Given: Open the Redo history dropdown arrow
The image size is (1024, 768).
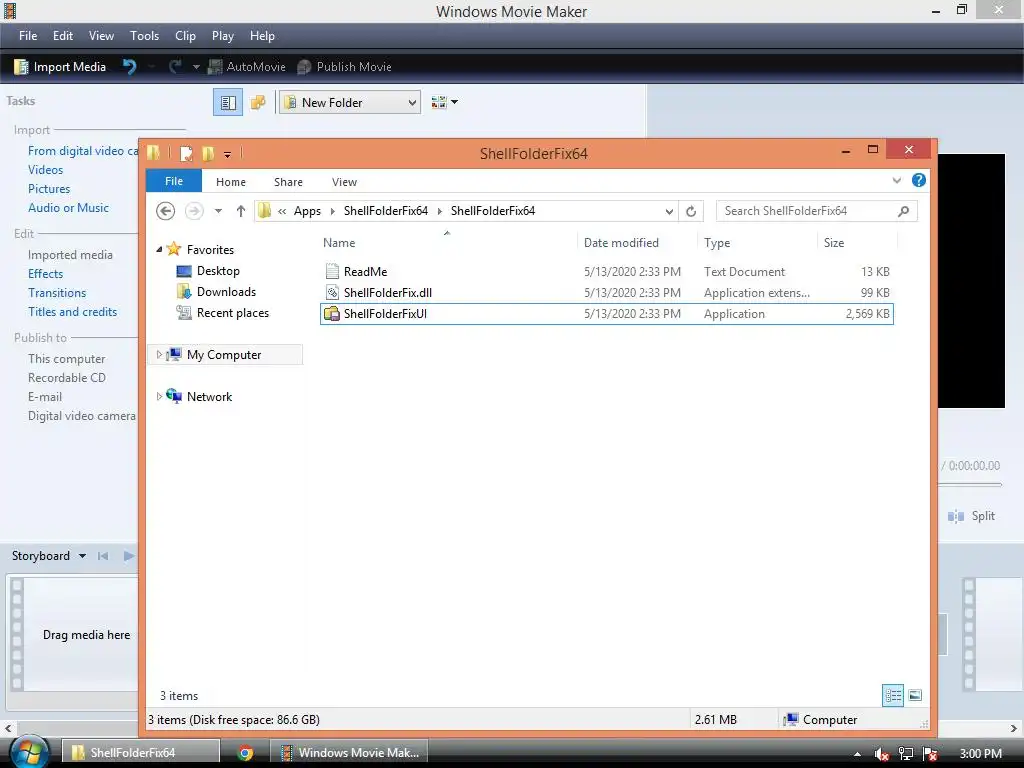Looking at the screenshot, I should [196, 67].
